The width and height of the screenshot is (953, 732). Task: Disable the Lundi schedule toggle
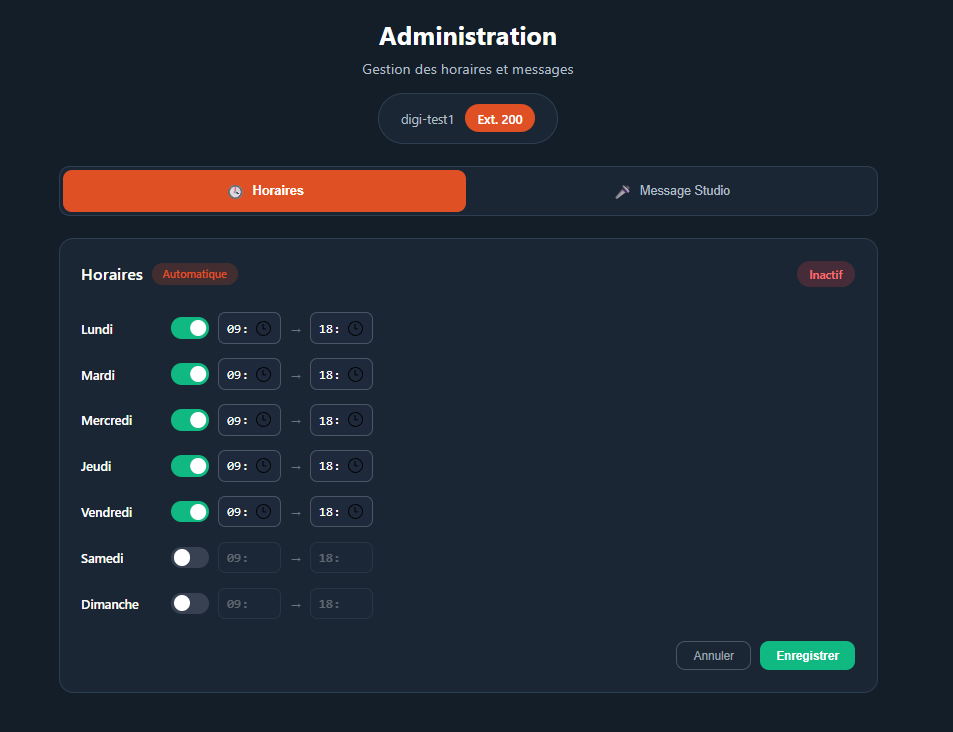189,328
